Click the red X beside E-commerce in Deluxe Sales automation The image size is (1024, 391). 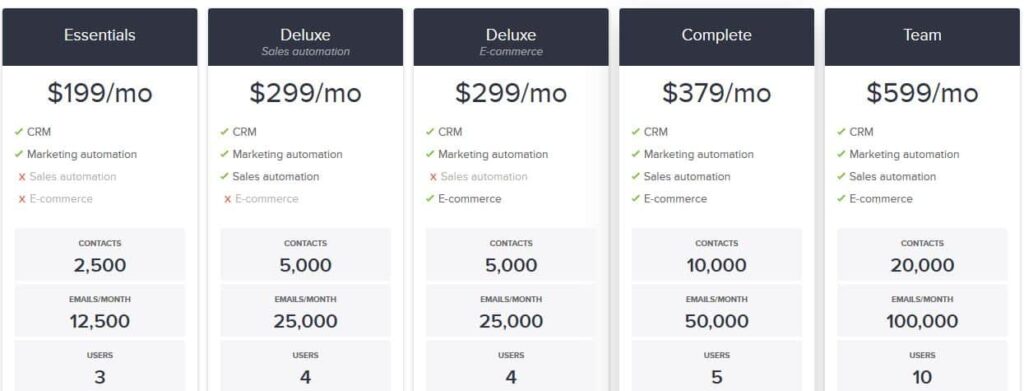point(227,199)
